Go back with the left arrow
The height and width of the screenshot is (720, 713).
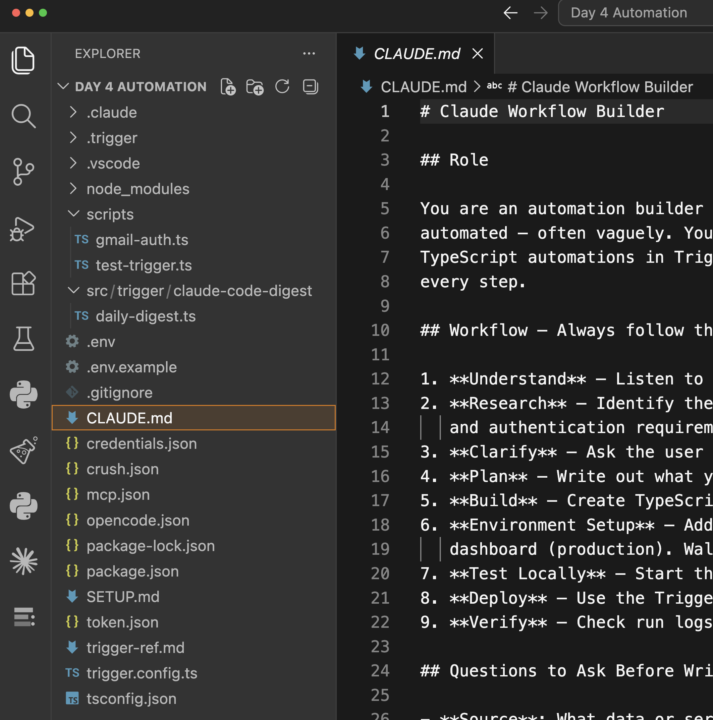(x=510, y=13)
